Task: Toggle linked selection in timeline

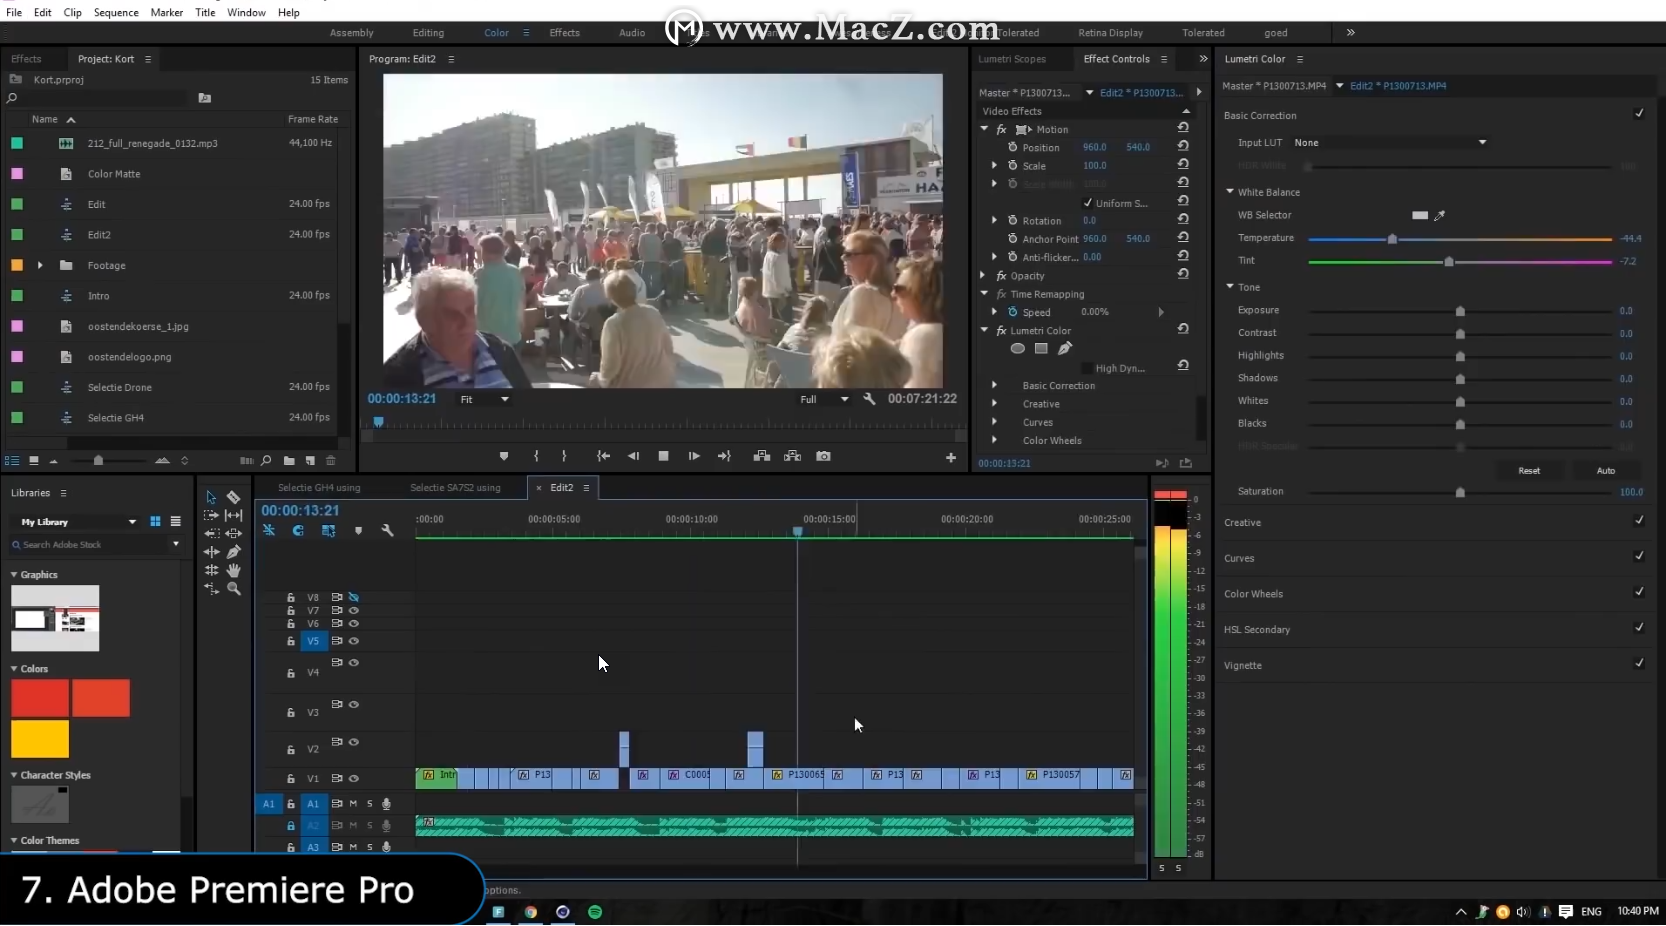Action: point(328,531)
